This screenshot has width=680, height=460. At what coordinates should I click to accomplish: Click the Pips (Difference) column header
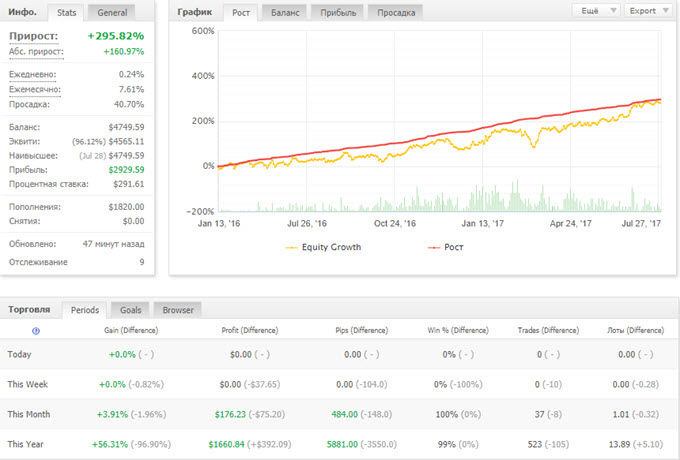[362, 330]
